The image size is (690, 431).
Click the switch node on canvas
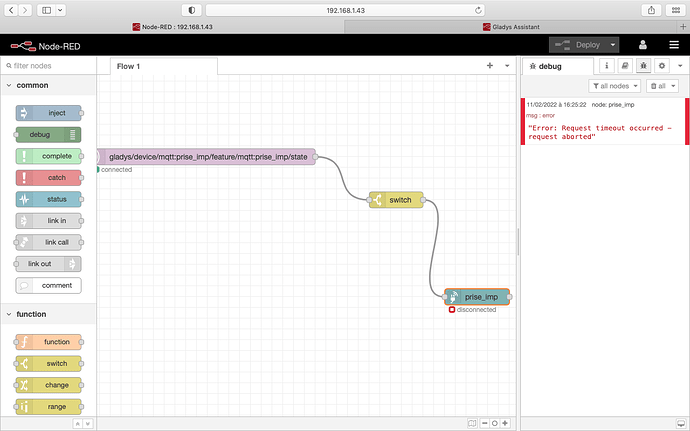pyautogui.click(x=396, y=200)
